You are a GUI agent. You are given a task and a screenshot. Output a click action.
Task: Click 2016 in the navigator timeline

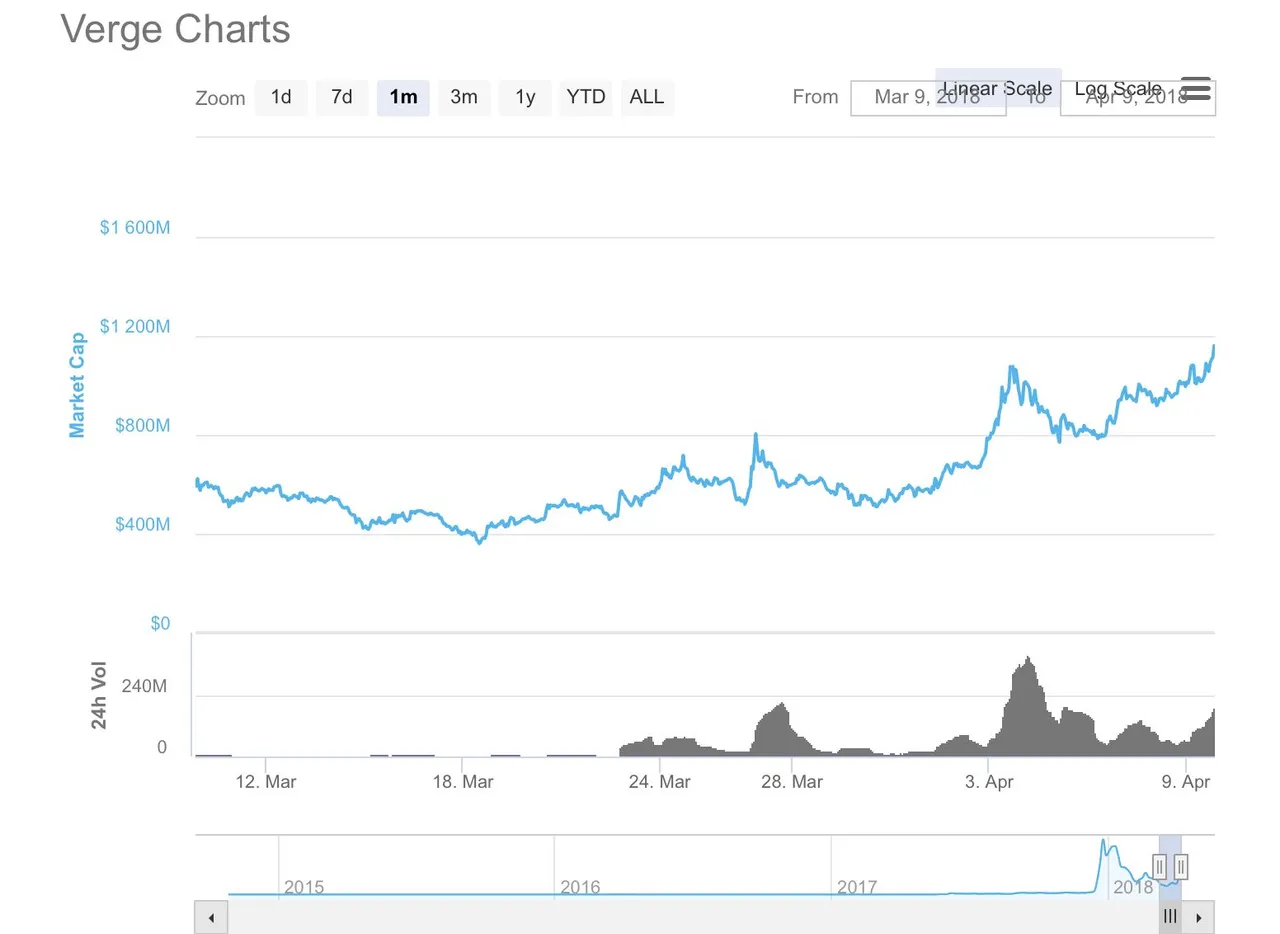tap(580, 888)
